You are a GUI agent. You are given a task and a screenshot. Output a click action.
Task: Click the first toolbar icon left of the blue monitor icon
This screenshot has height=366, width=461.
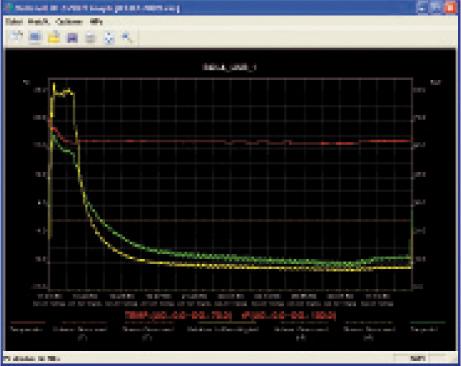click(16, 36)
